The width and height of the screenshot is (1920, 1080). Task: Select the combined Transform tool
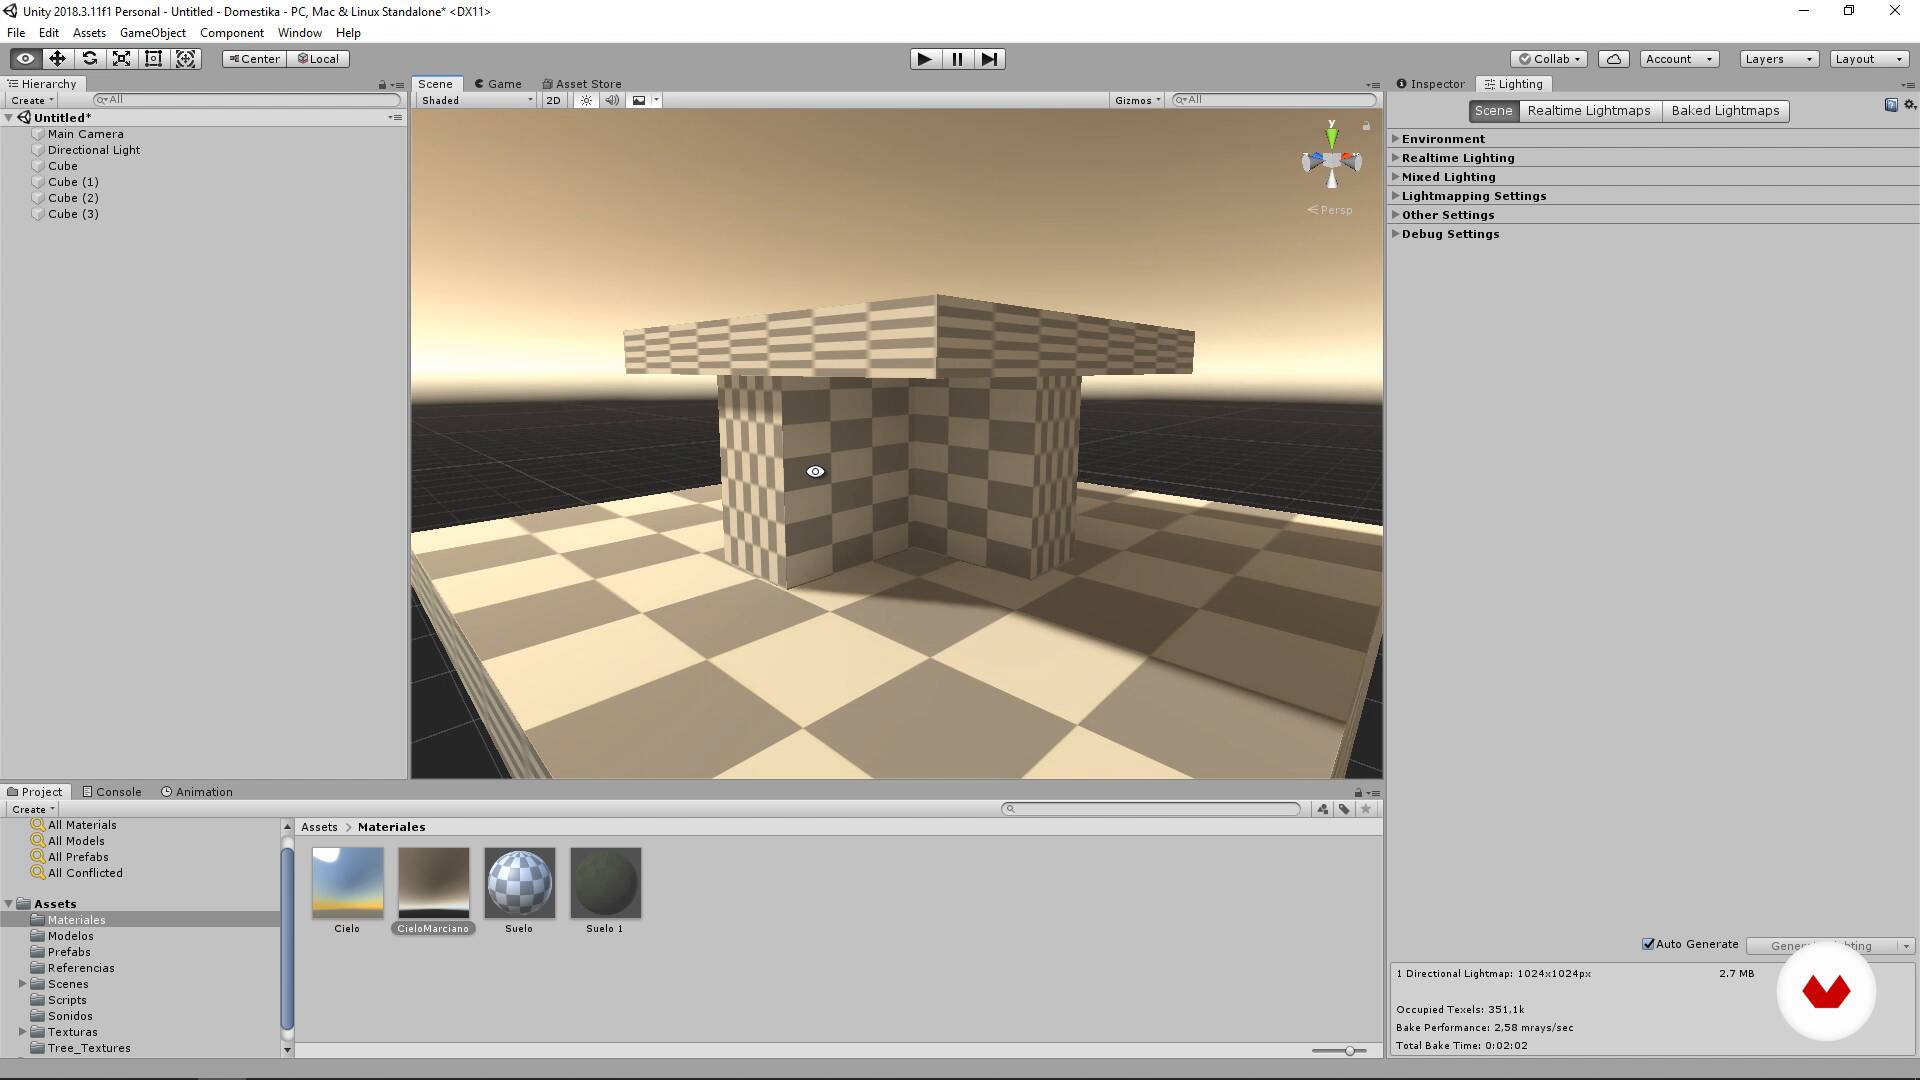pyautogui.click(x=186, y=59)
